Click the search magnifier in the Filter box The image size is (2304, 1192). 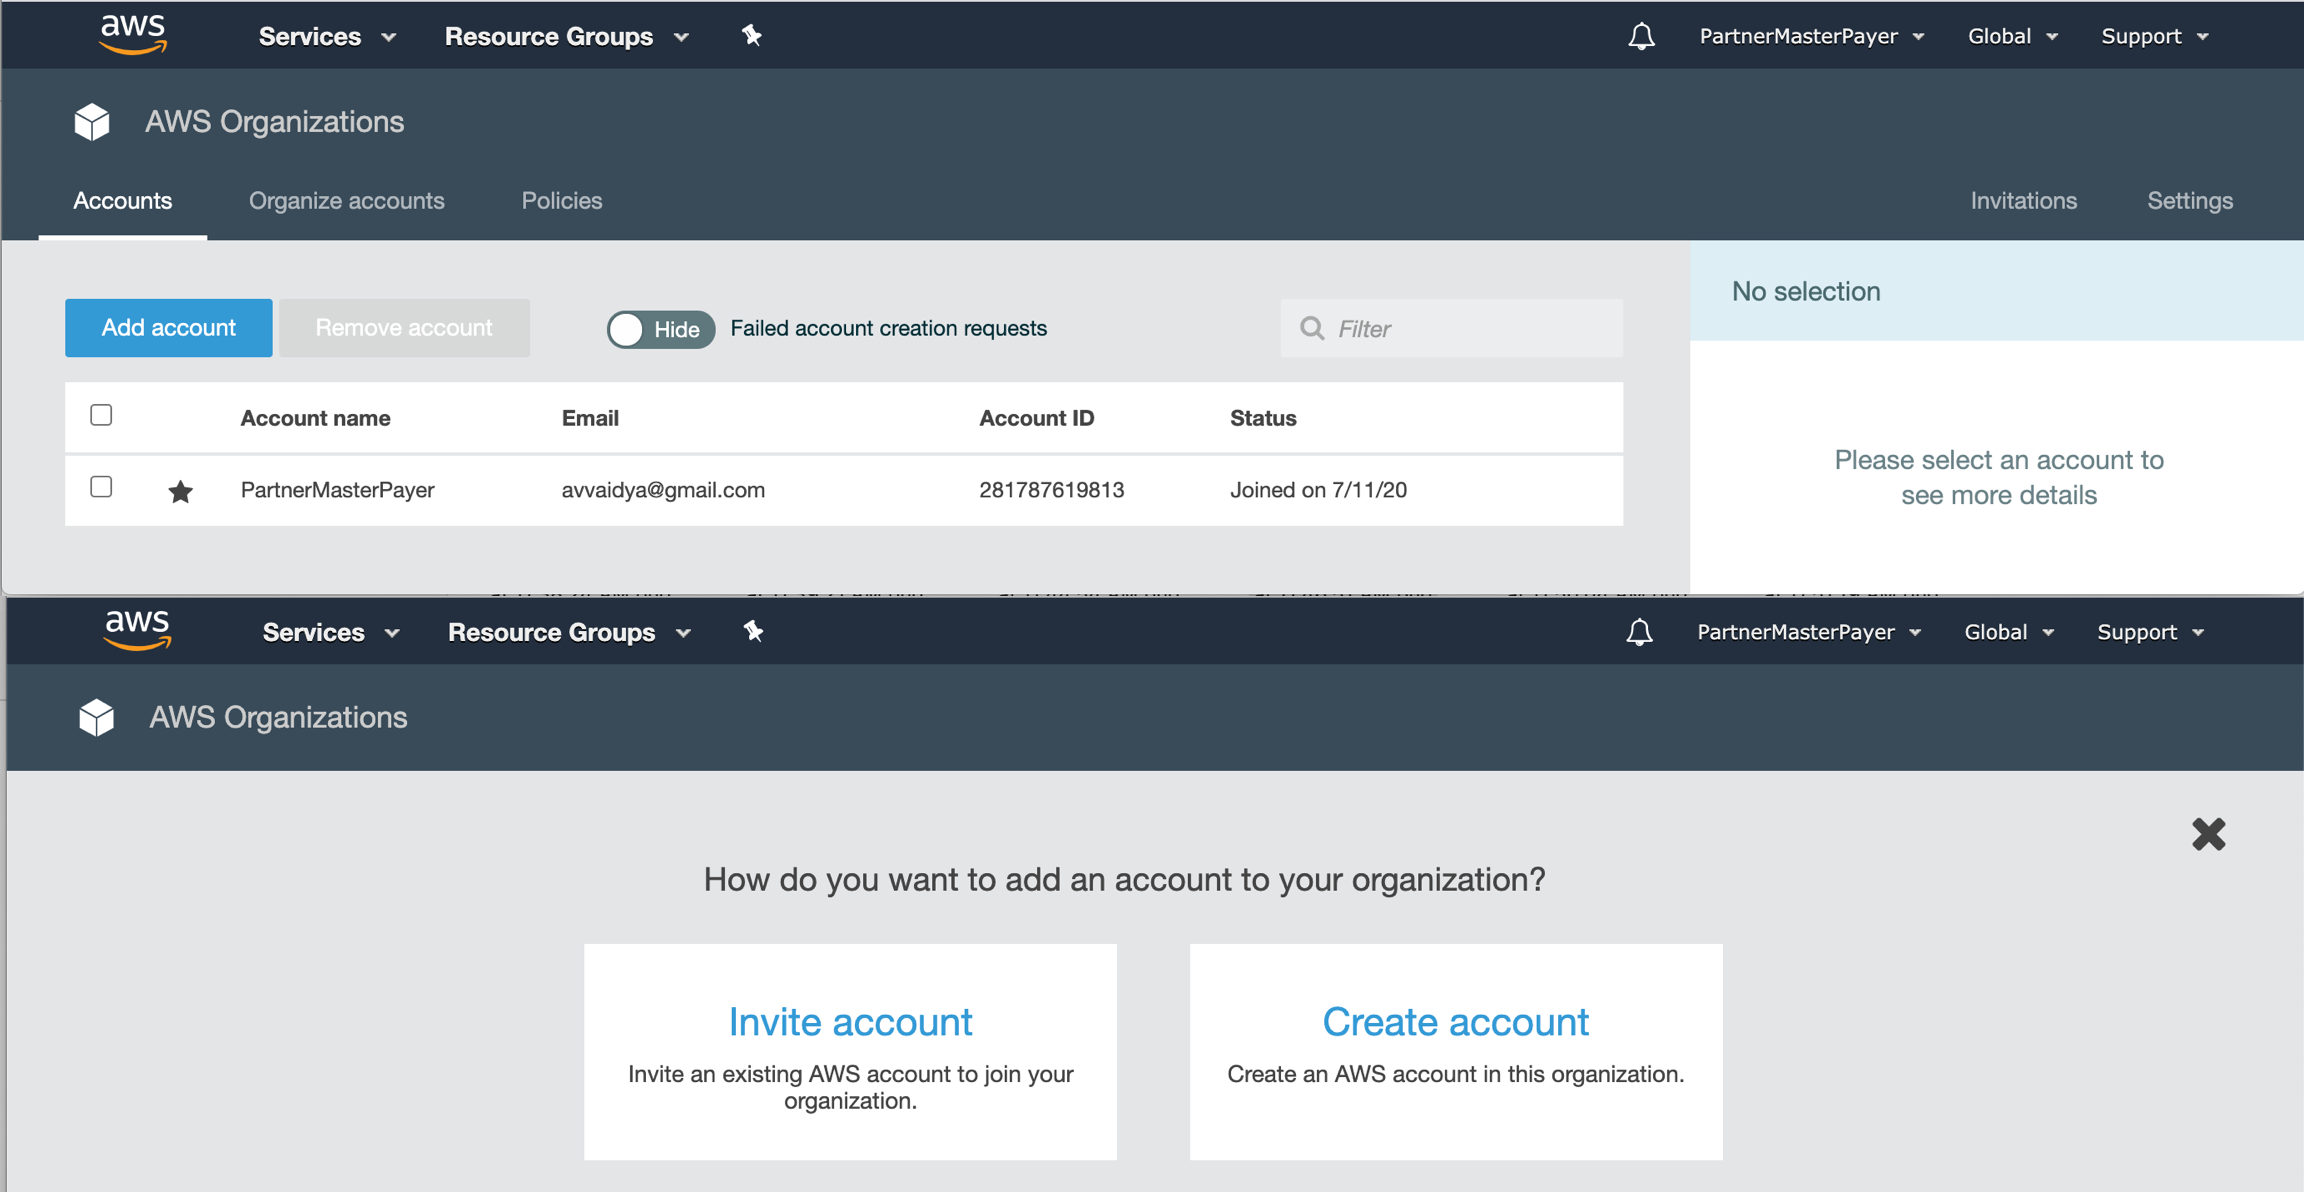click(1311, 328)
